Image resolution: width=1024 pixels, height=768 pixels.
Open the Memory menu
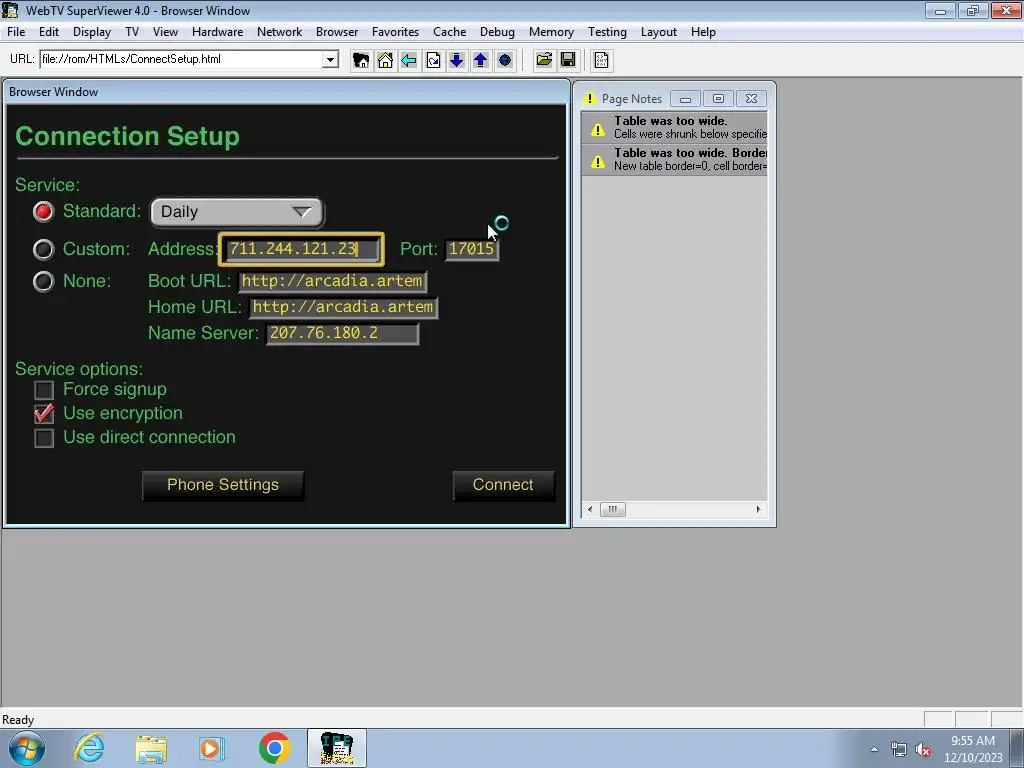point(551,32)
